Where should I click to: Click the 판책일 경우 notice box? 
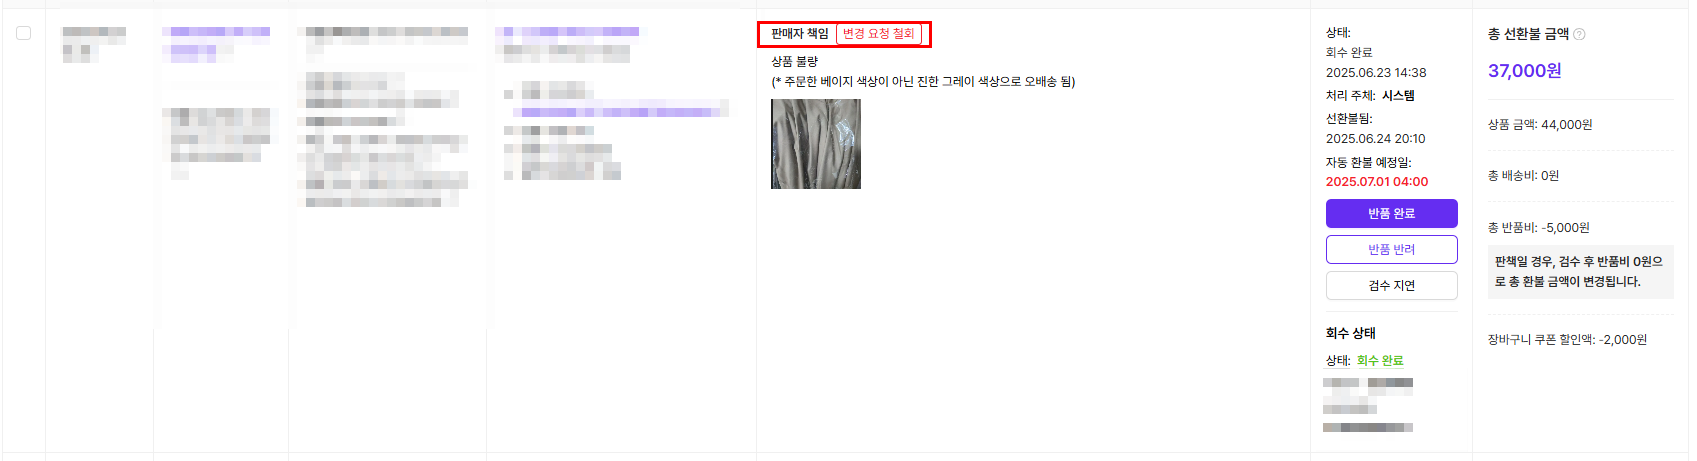coord(1580,272)
